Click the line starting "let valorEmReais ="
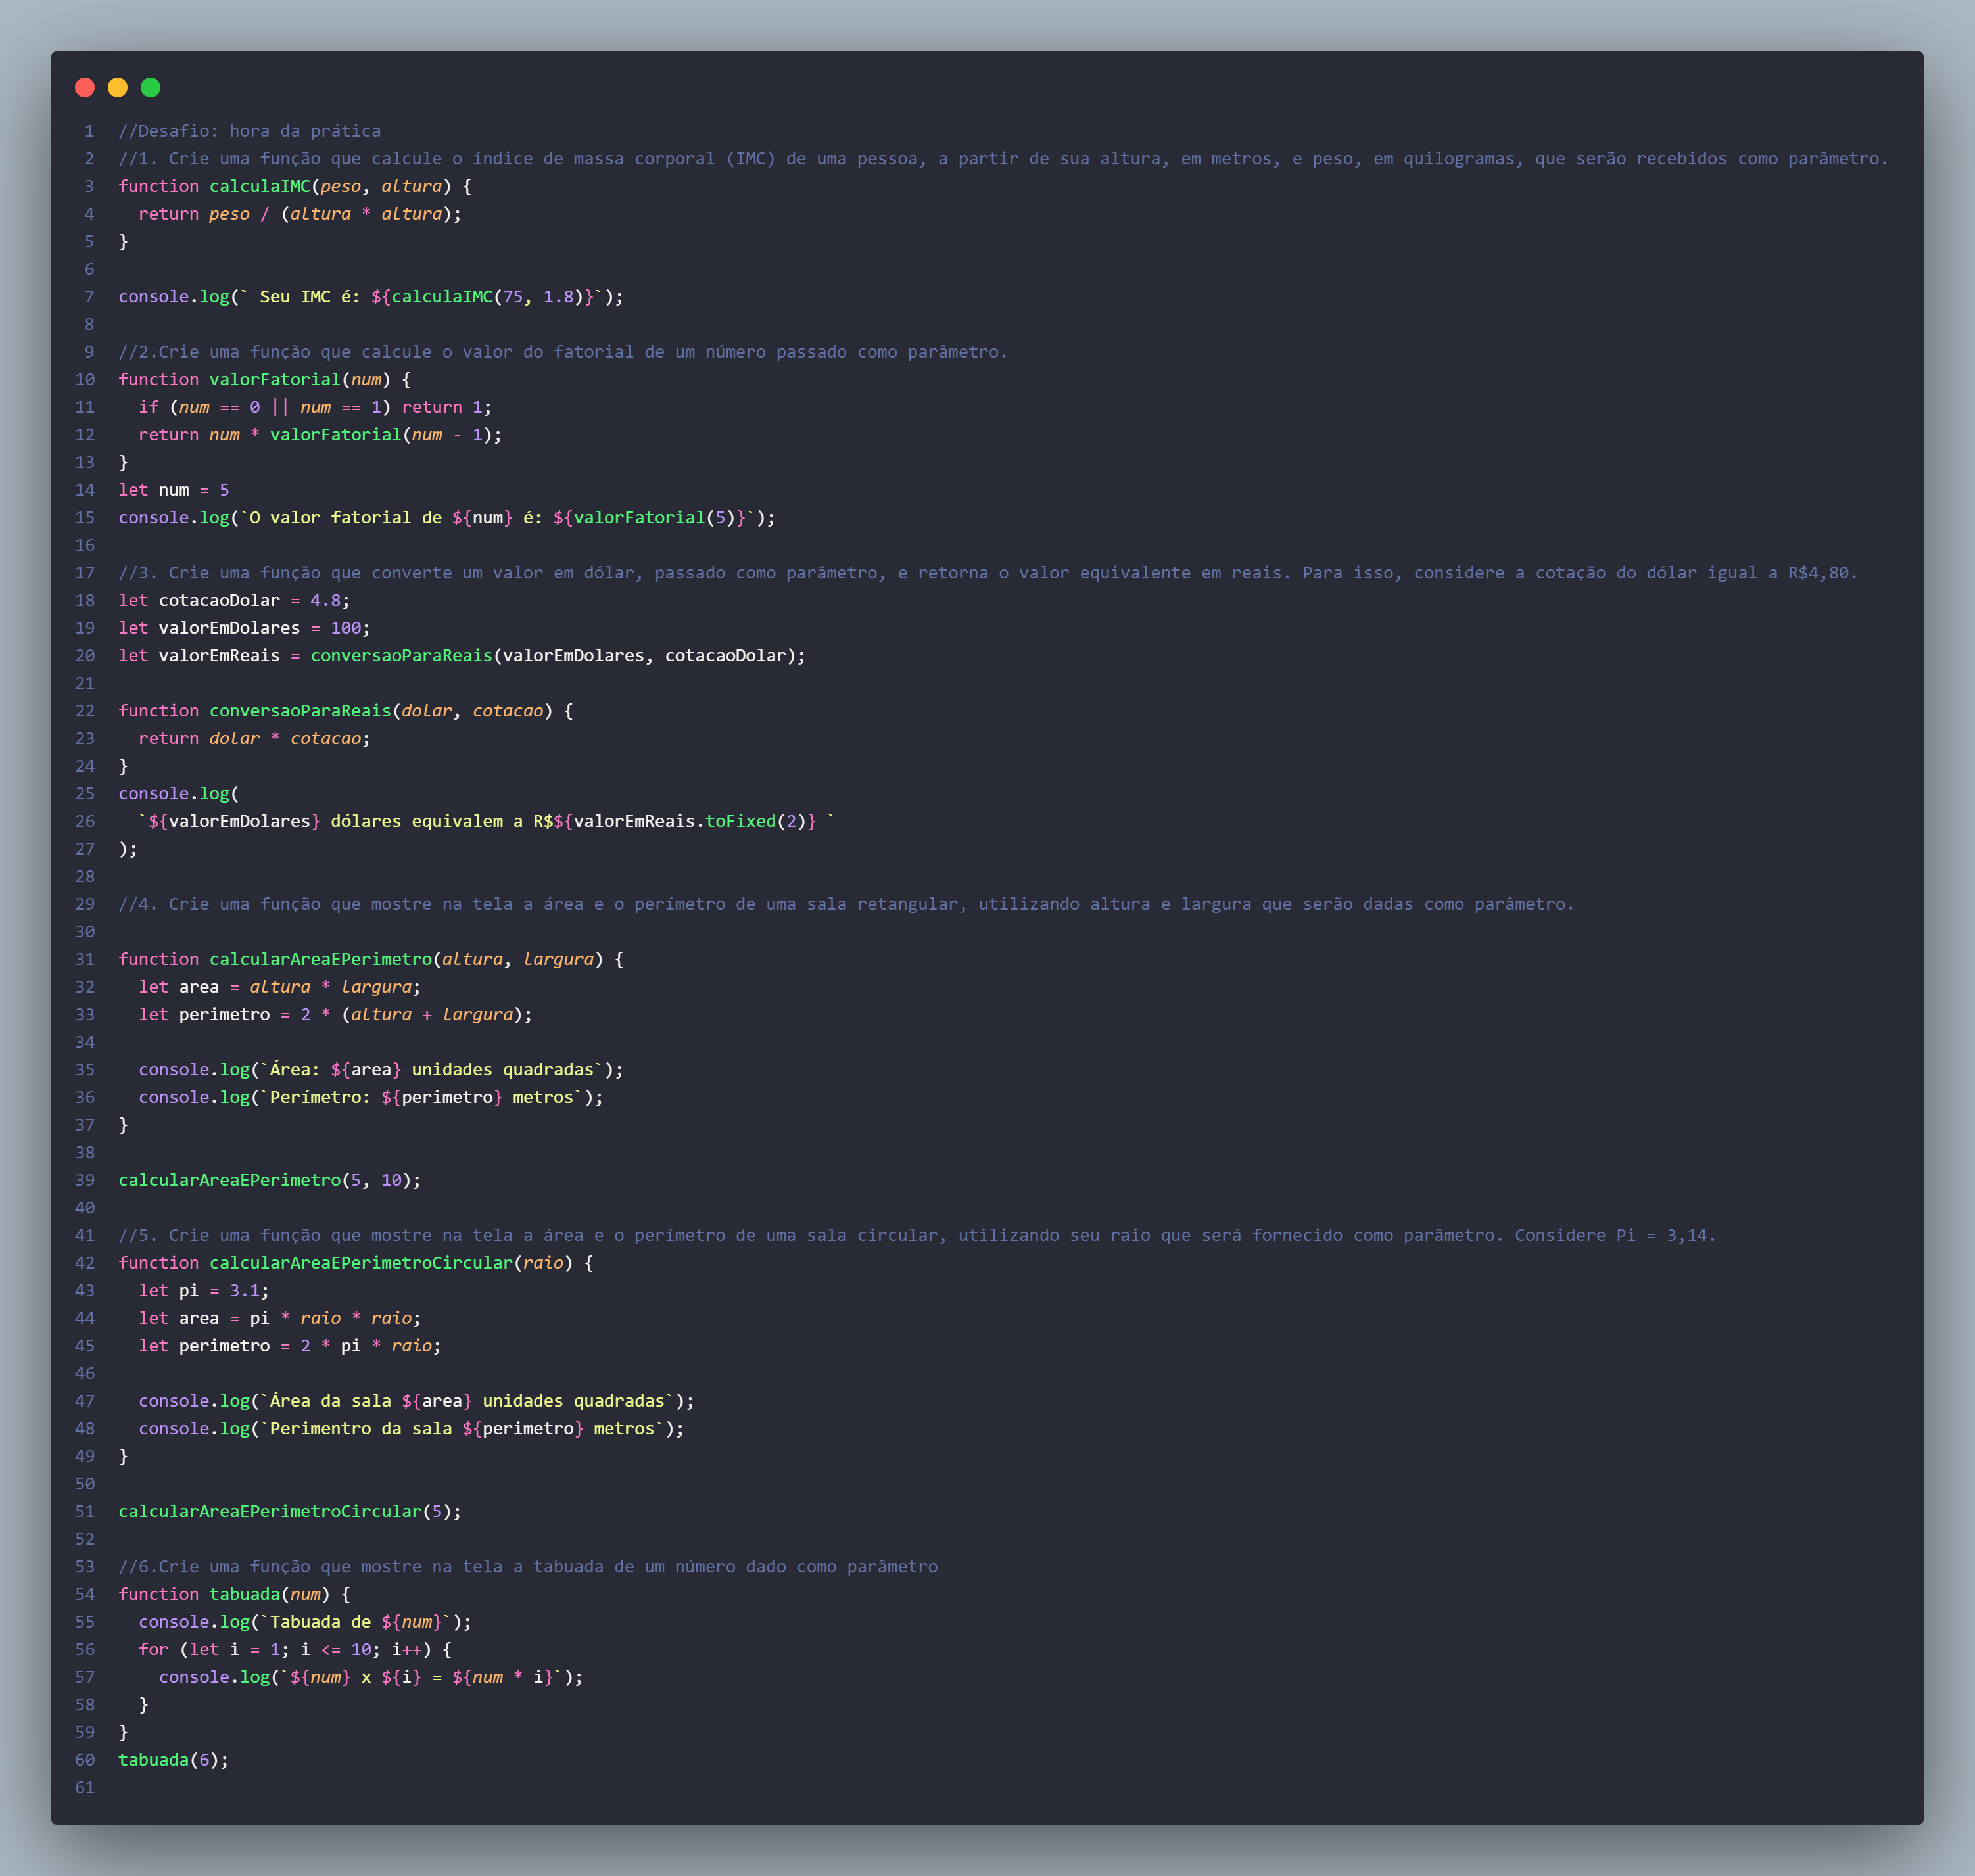The image size is (1975, 1876). point(462,656)
